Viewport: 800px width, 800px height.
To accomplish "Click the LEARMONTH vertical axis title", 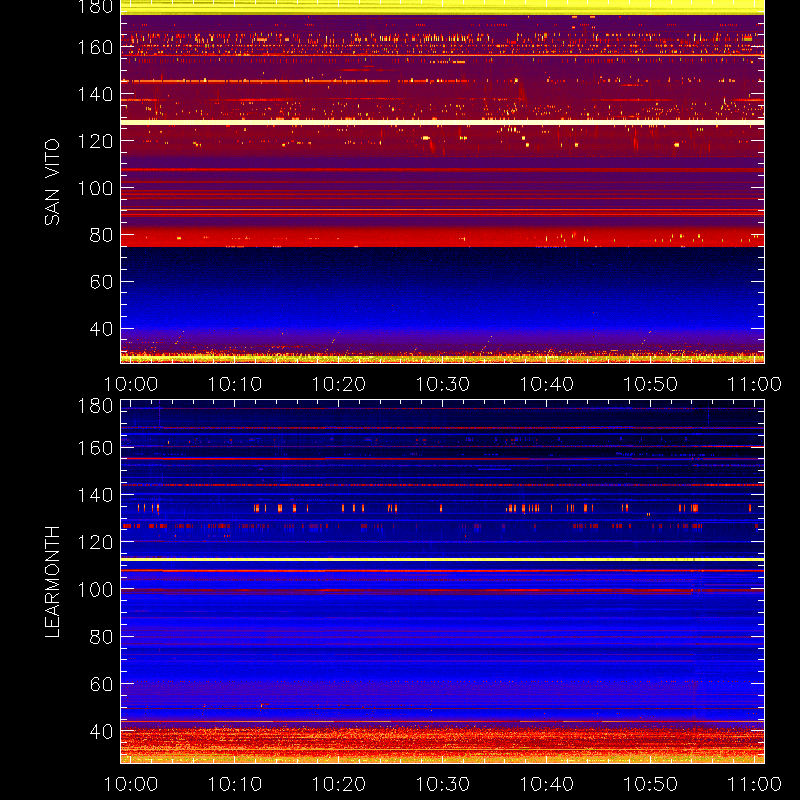I will (x=52, y=582).
